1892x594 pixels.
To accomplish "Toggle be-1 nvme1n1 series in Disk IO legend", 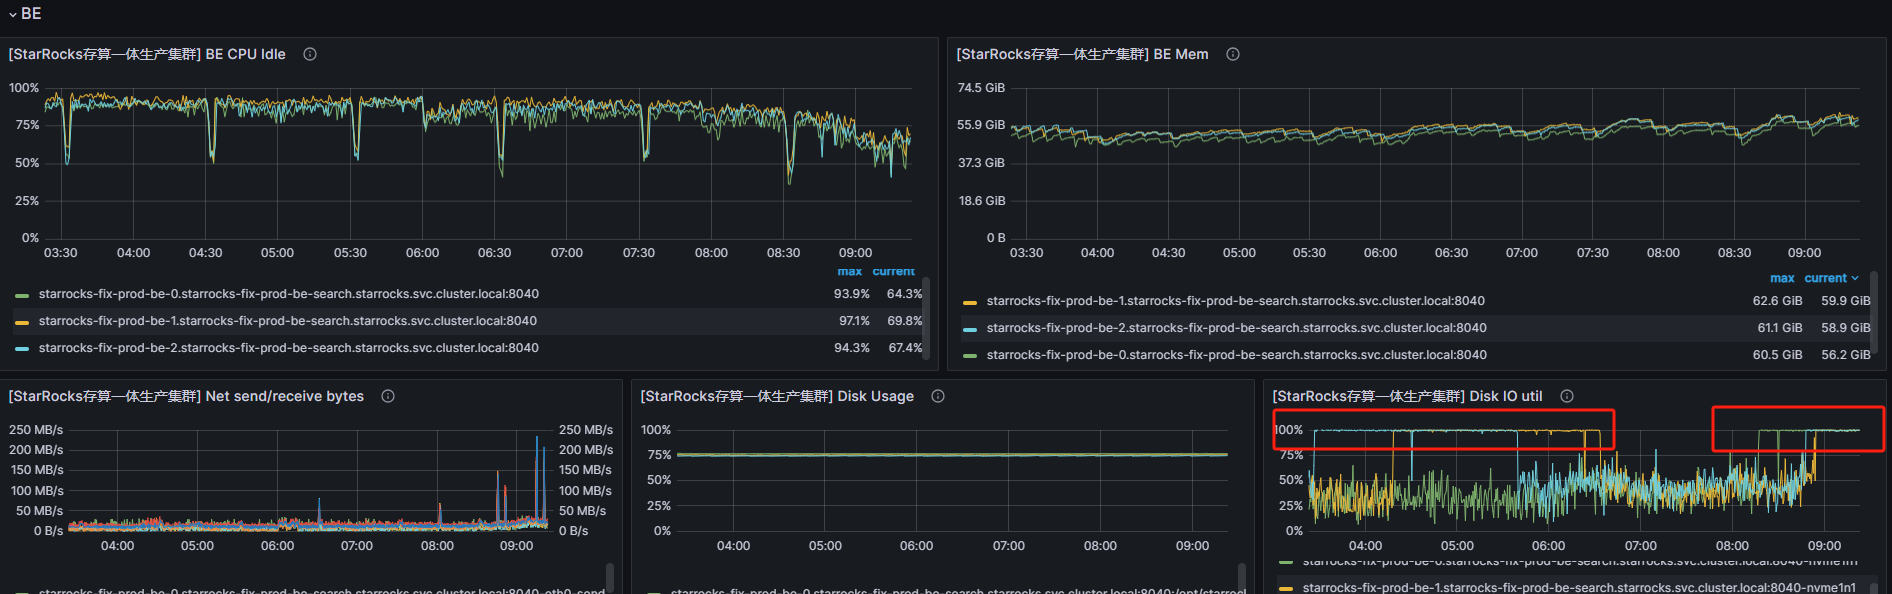I will pyautogui.click(x=1579, y=587).
